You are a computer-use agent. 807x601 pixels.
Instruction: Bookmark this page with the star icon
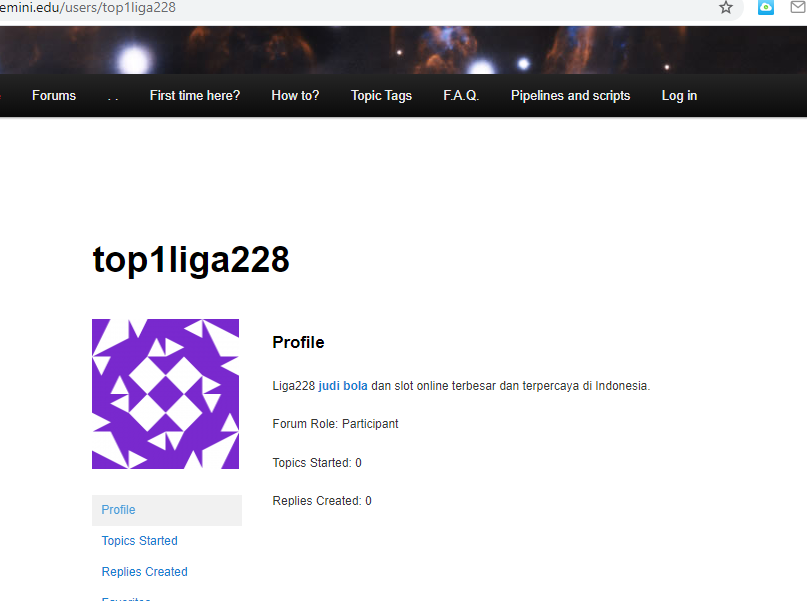[726, 8]
